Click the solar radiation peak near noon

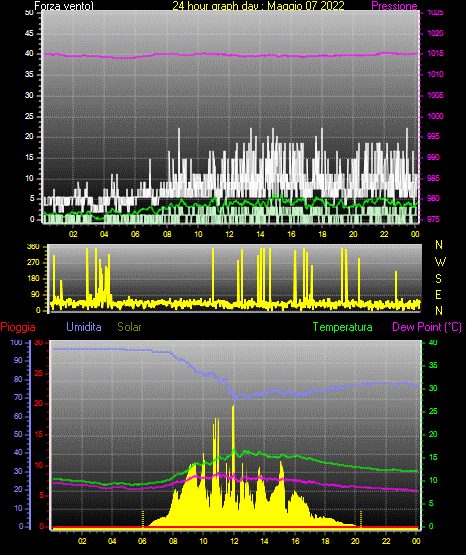233,407
